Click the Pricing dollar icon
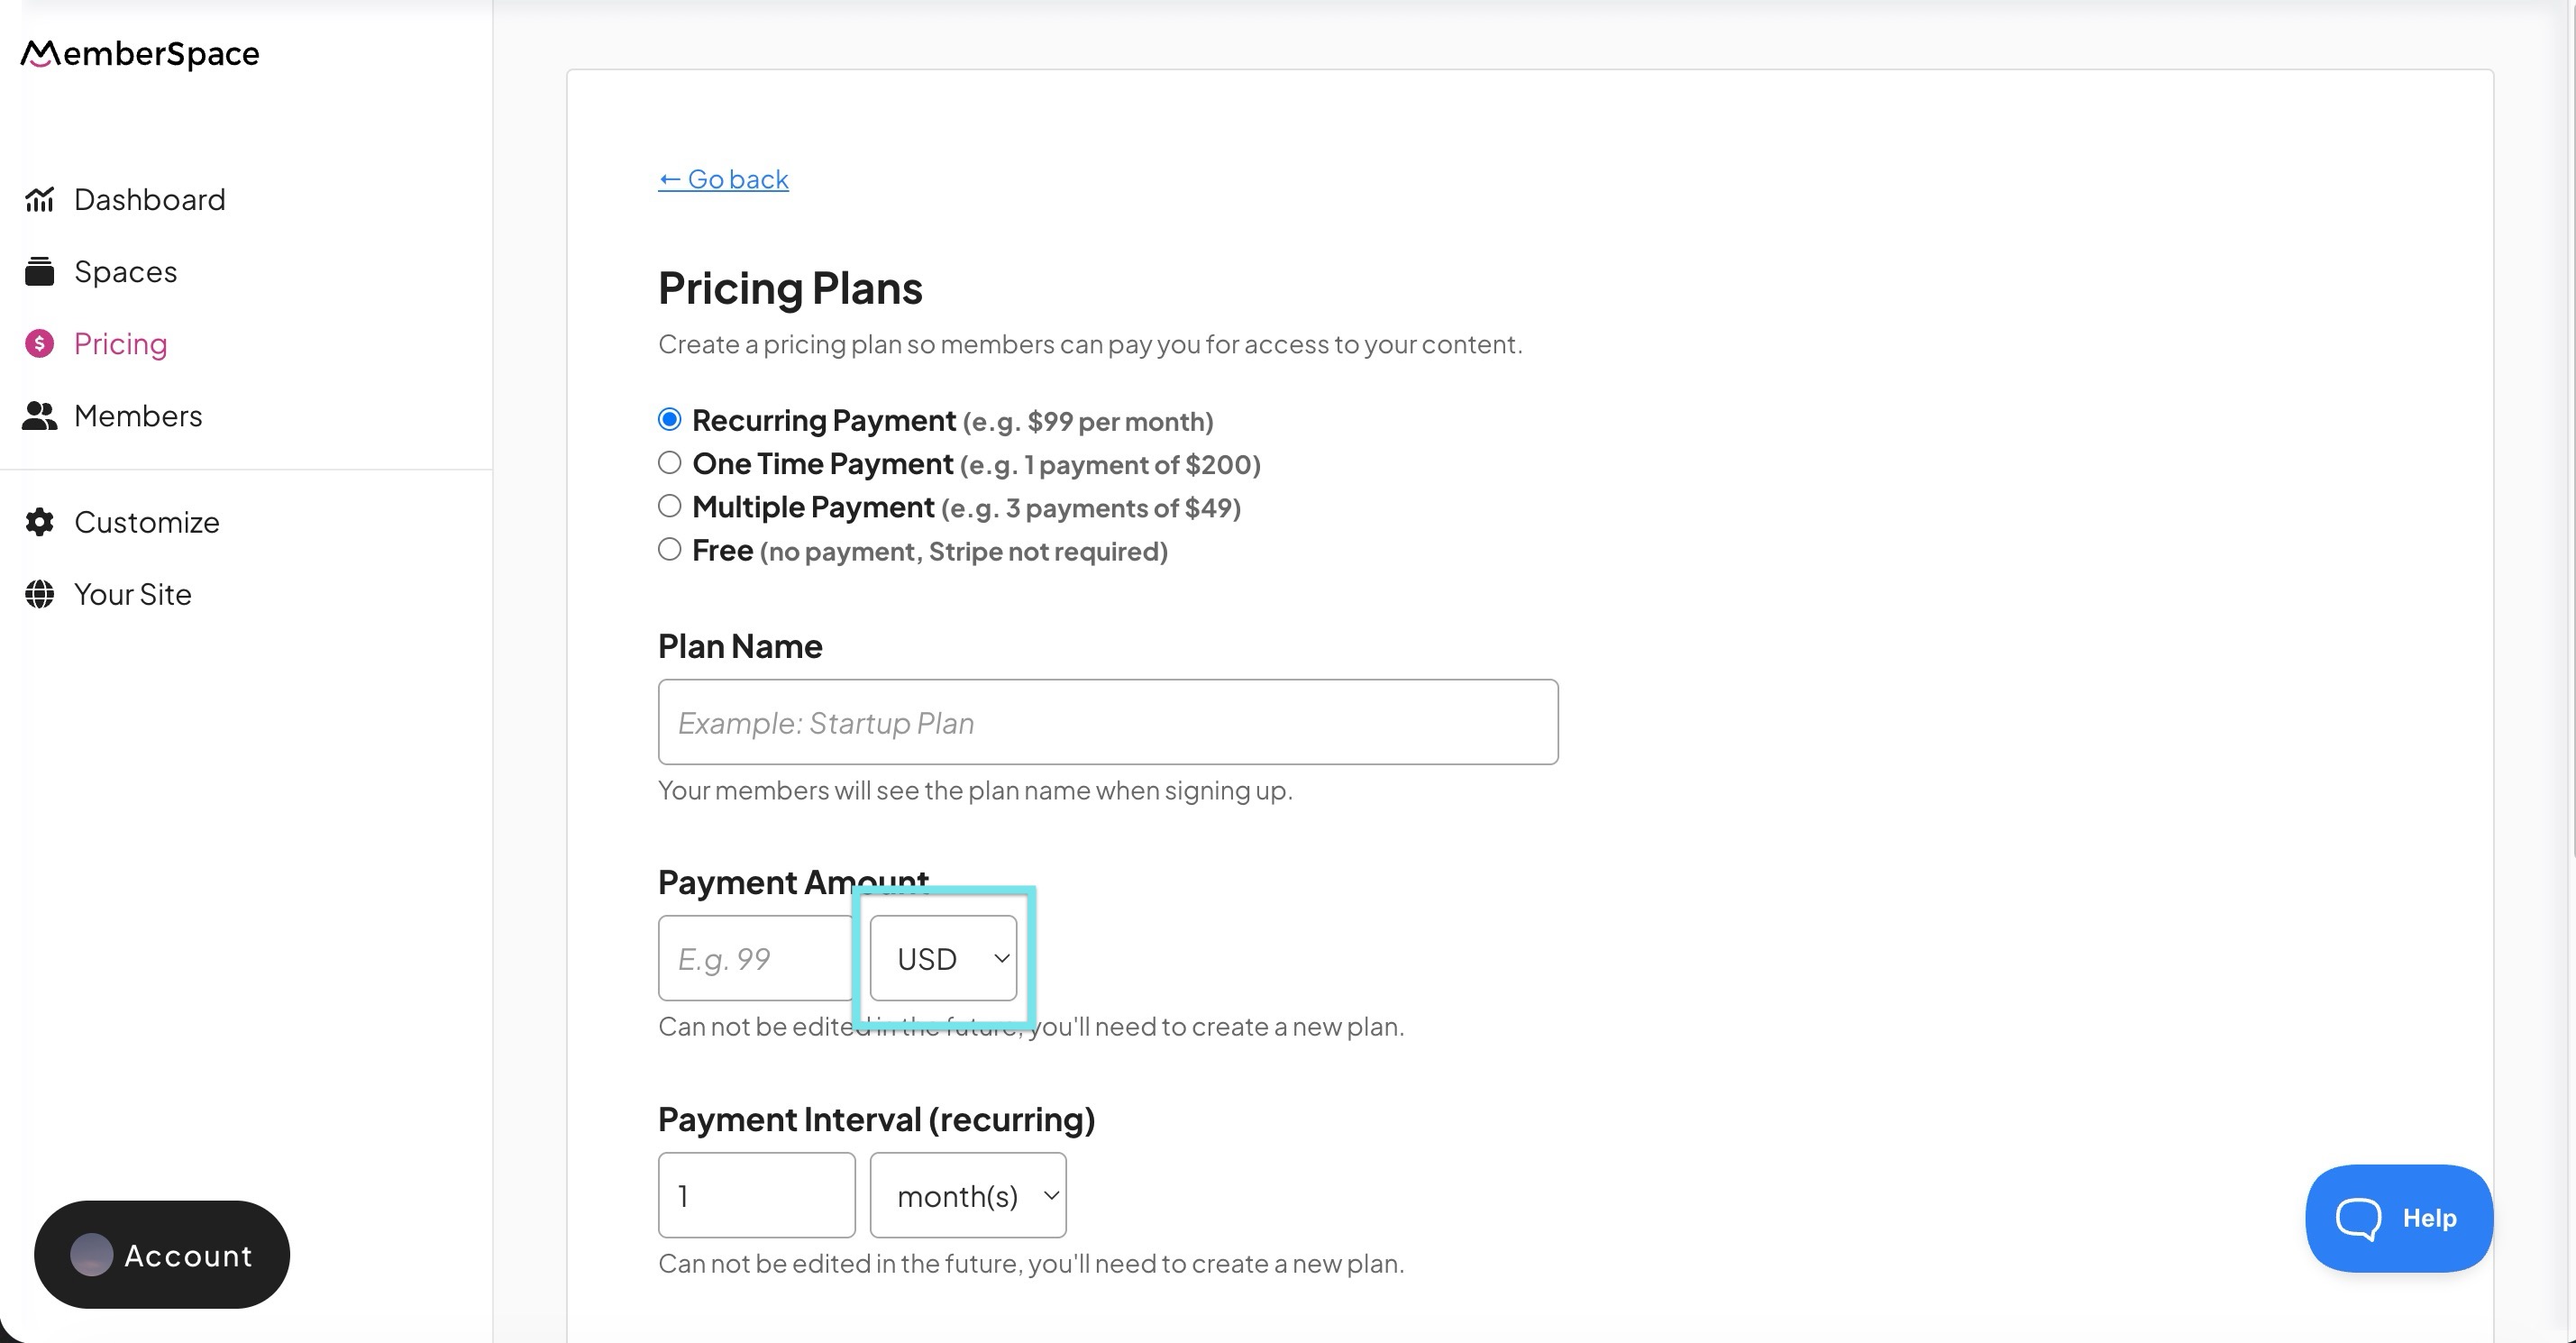The height and width of the screenshot is (1343, 2576). point(39,344)
